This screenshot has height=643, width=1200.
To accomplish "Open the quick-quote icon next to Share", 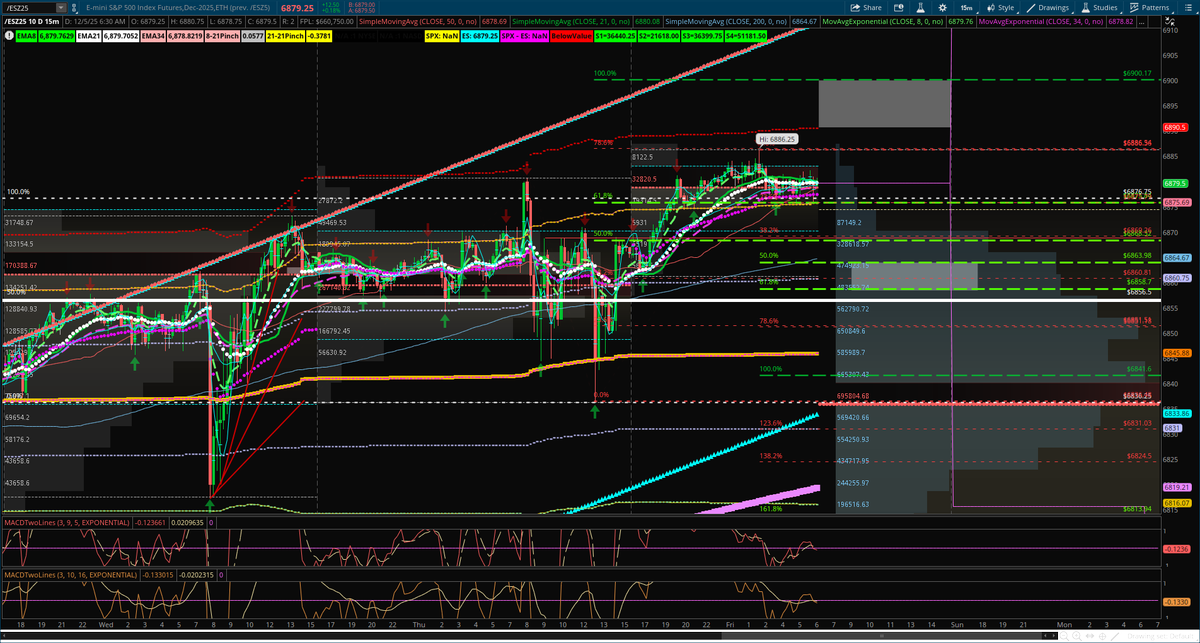I will (x=898, y=8).
